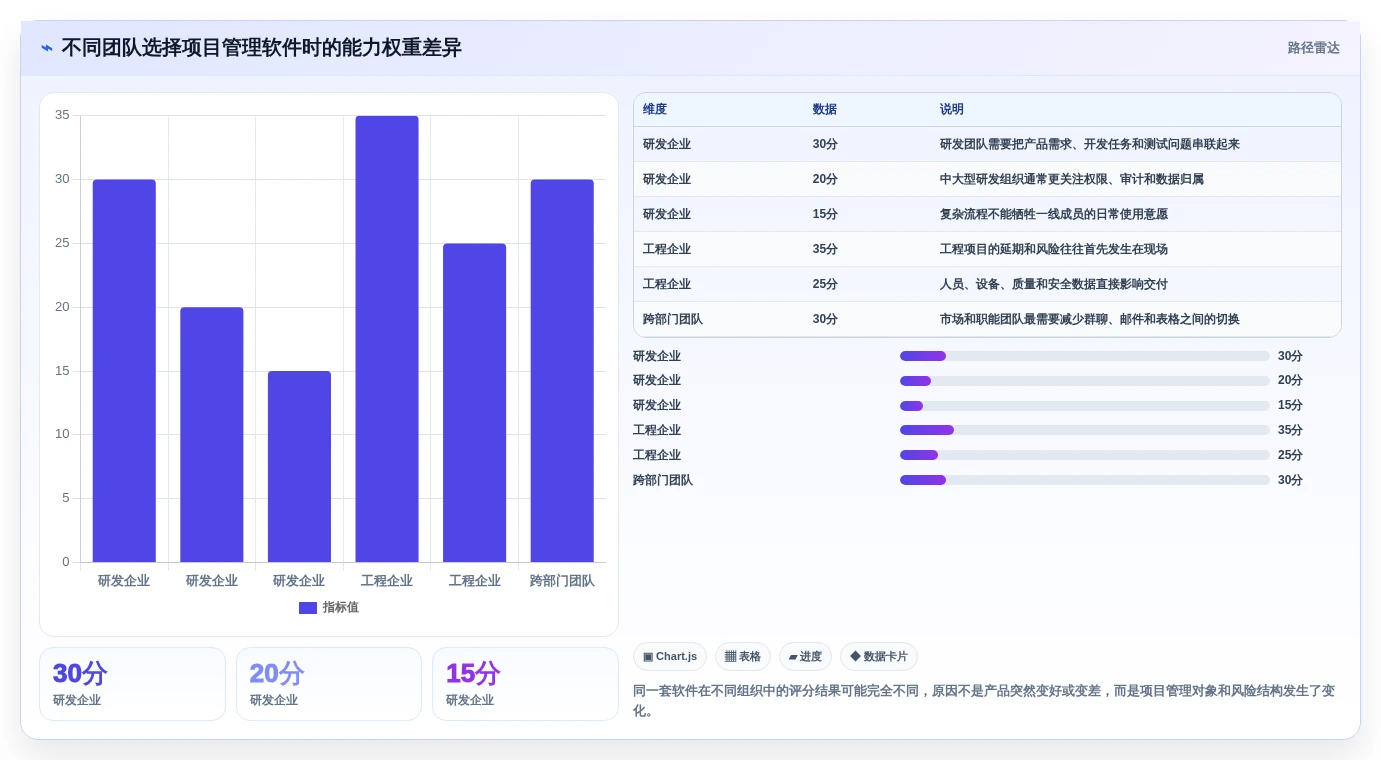Open the 20分 研发企业 summary card
Viewport: 1381px width, 760px height.
coord(329,684)
